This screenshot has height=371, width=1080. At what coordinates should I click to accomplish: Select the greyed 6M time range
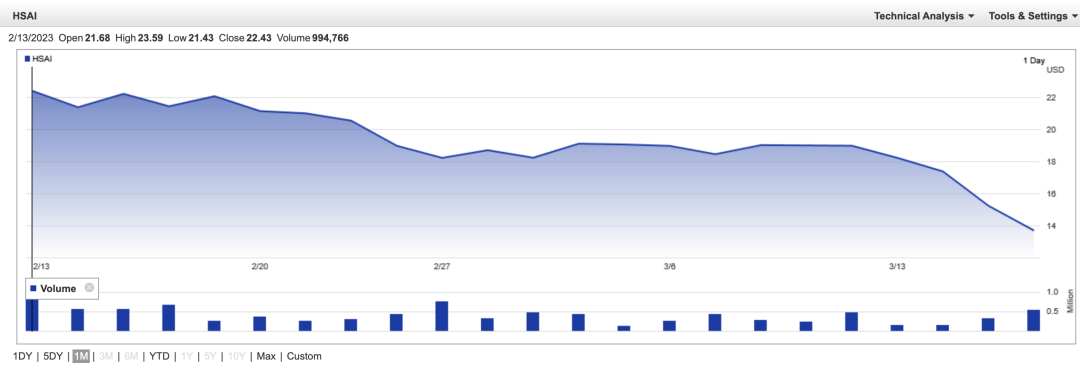point(131,357)
